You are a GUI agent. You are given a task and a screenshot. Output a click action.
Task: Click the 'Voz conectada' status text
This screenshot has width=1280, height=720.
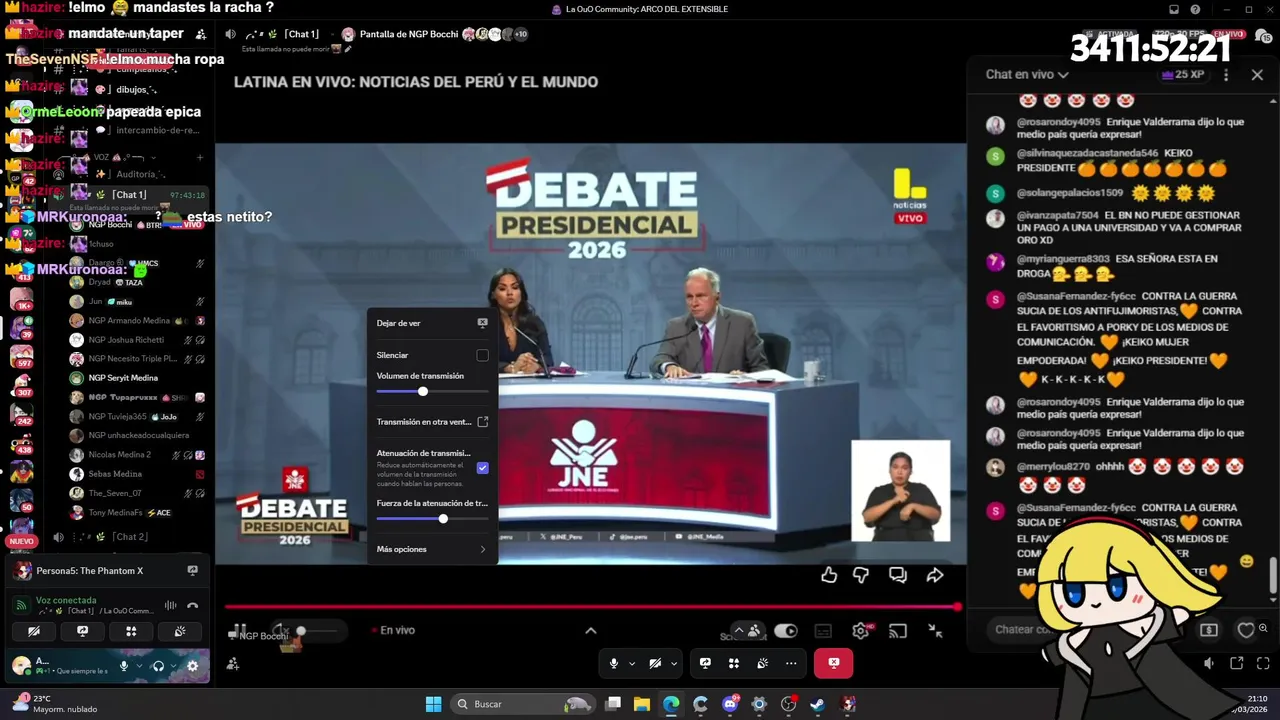click(66, 600)
